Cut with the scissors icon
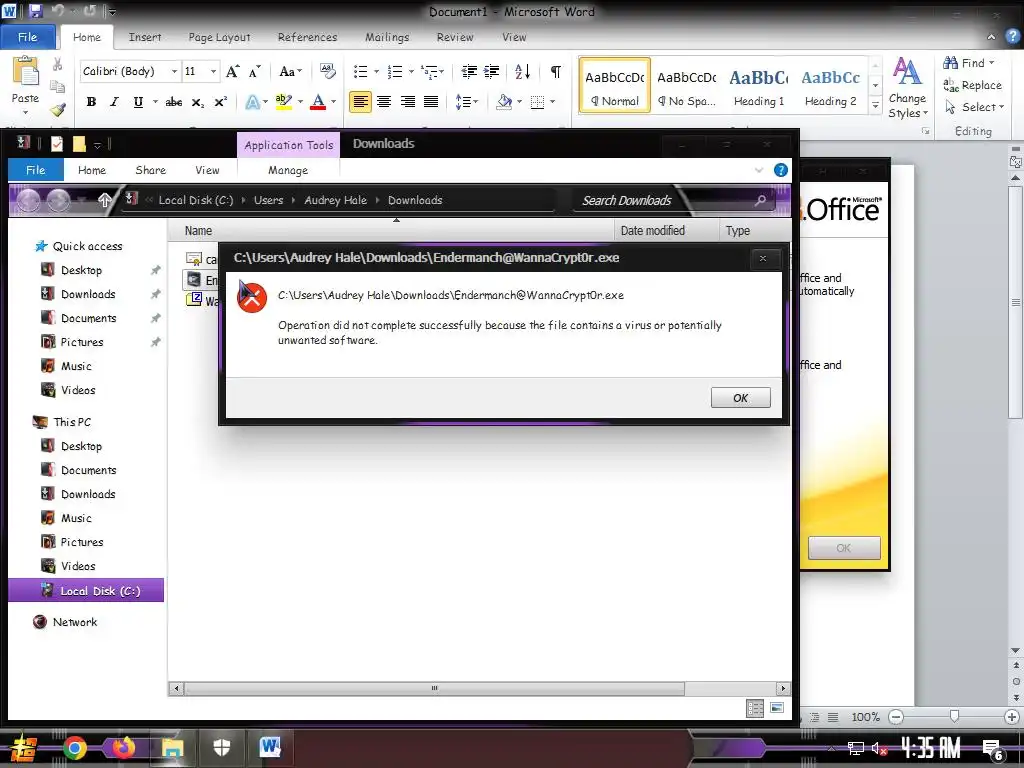 pyautogui.click(x=57, y=64)
